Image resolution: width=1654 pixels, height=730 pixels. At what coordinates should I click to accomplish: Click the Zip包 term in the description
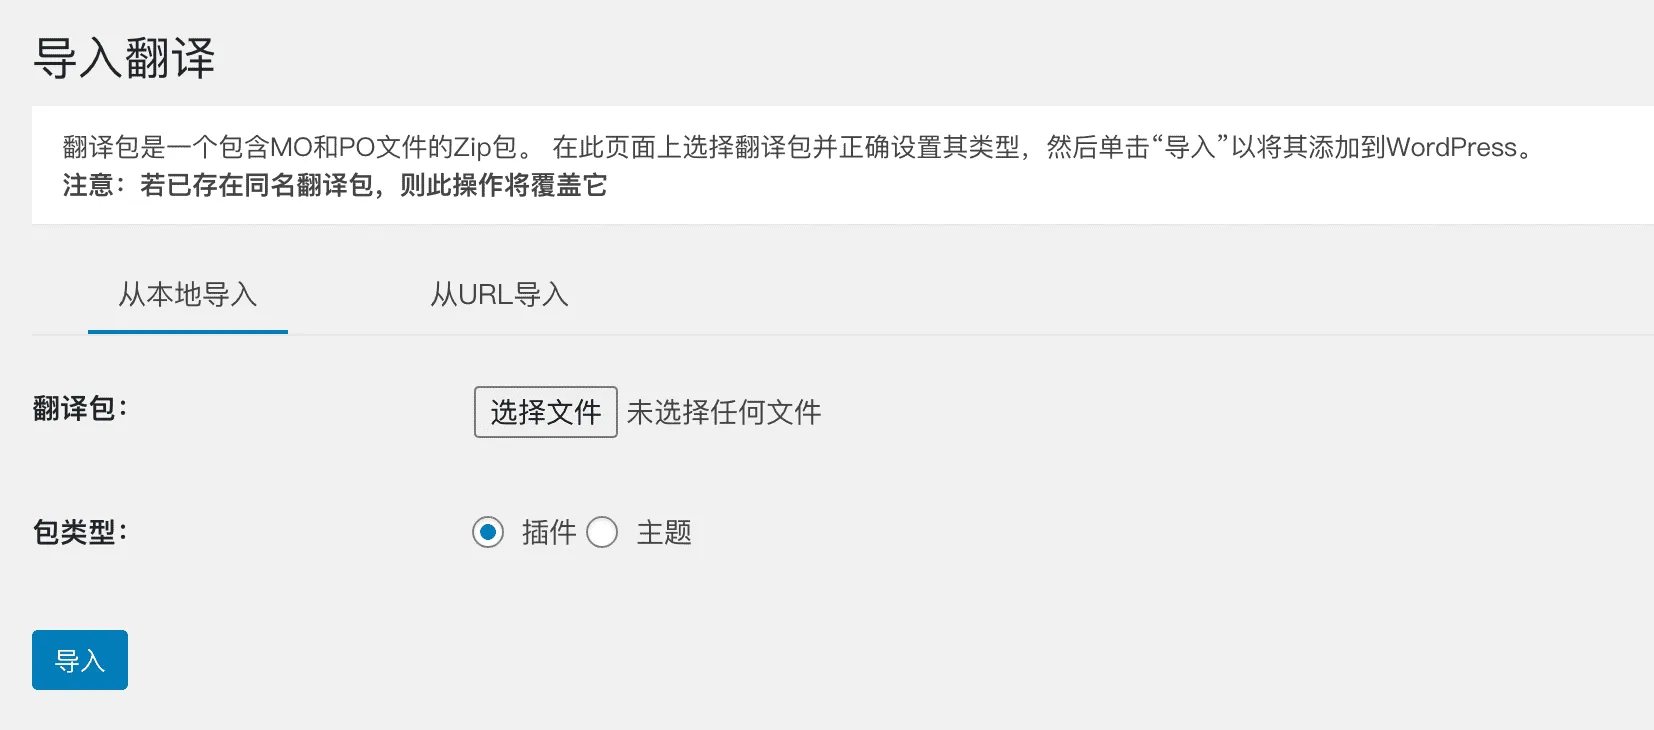click(x=486, y=147)
